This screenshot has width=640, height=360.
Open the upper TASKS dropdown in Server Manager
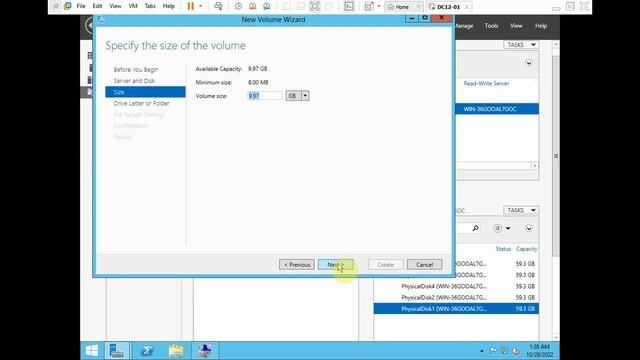click(x=521, y=44)
